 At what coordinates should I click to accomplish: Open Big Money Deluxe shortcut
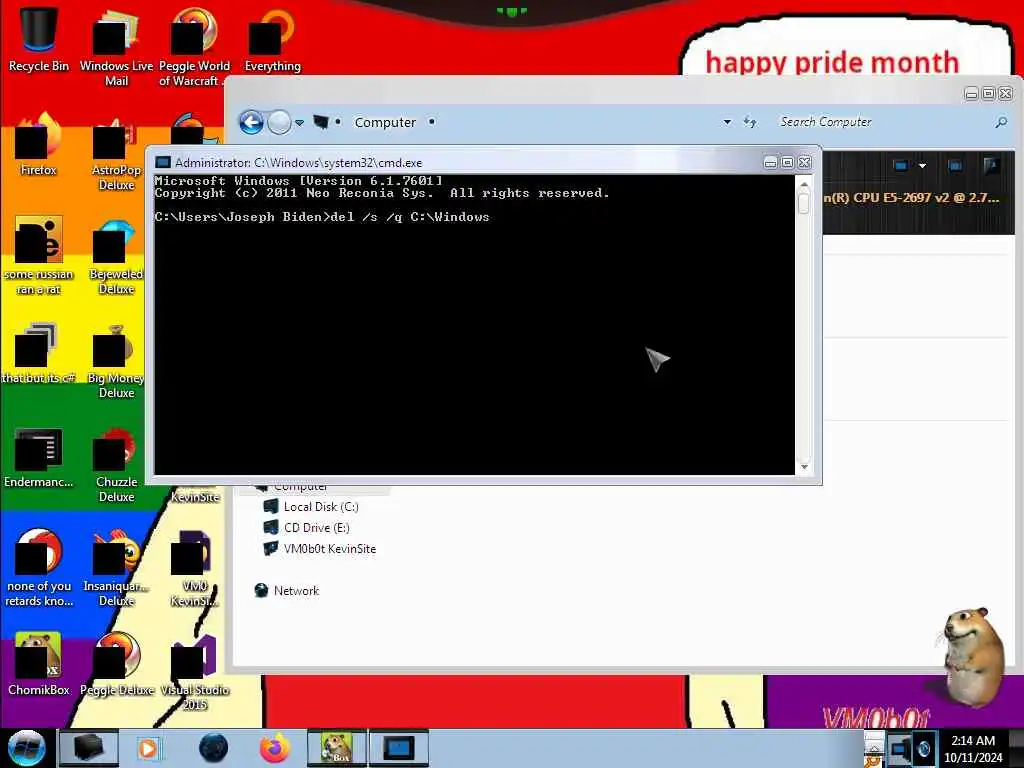point(116,359)
